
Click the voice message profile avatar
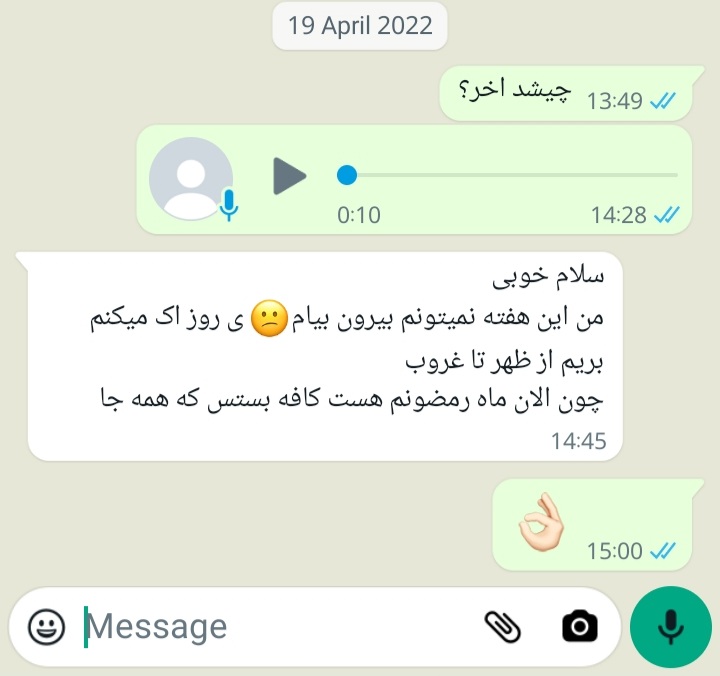191,179
